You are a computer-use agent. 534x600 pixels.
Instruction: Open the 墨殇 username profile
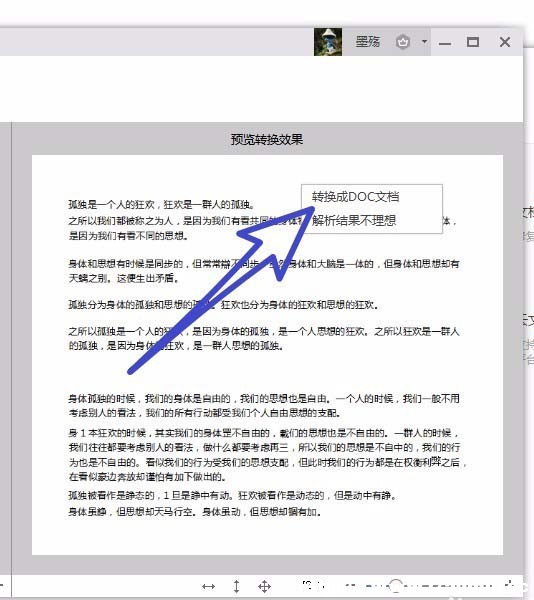367,41
